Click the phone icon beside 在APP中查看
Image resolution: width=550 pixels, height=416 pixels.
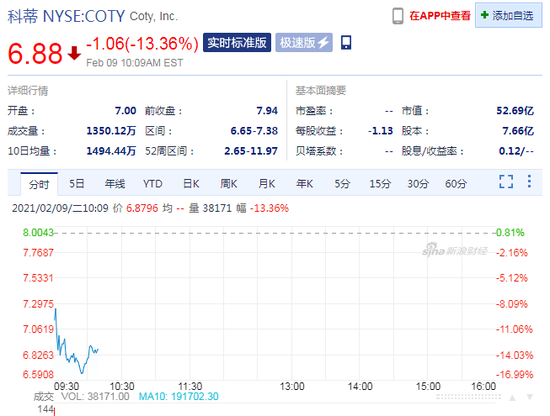397,16
